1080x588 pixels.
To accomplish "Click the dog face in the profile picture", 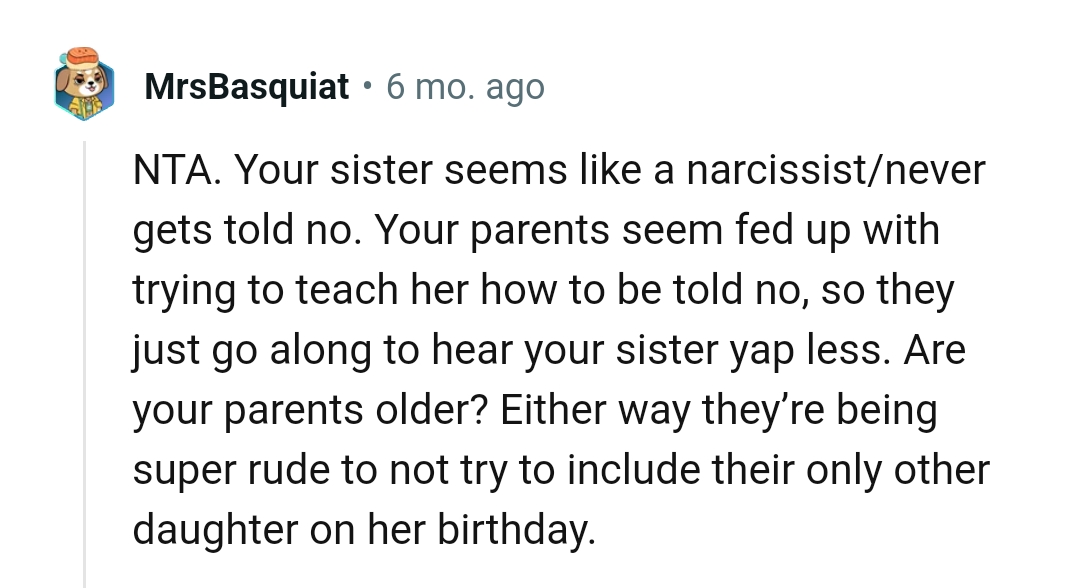I will click(86, 85).
